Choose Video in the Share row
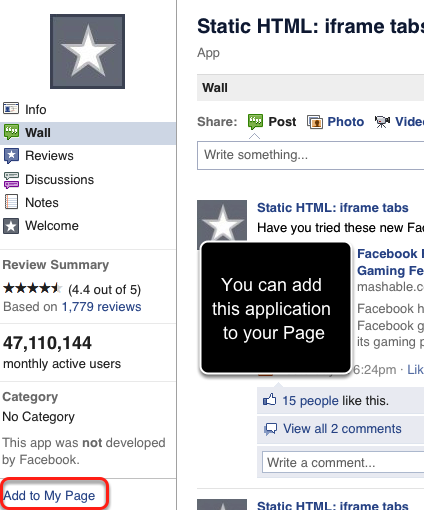424x510 pixels. pos(410,122)
